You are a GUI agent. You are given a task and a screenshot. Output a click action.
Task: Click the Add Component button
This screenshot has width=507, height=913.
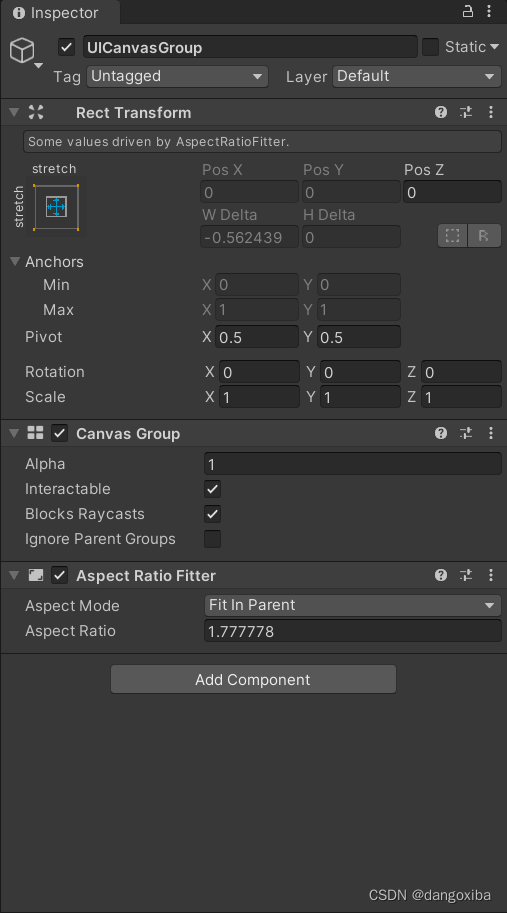click(x=253, y=680)
